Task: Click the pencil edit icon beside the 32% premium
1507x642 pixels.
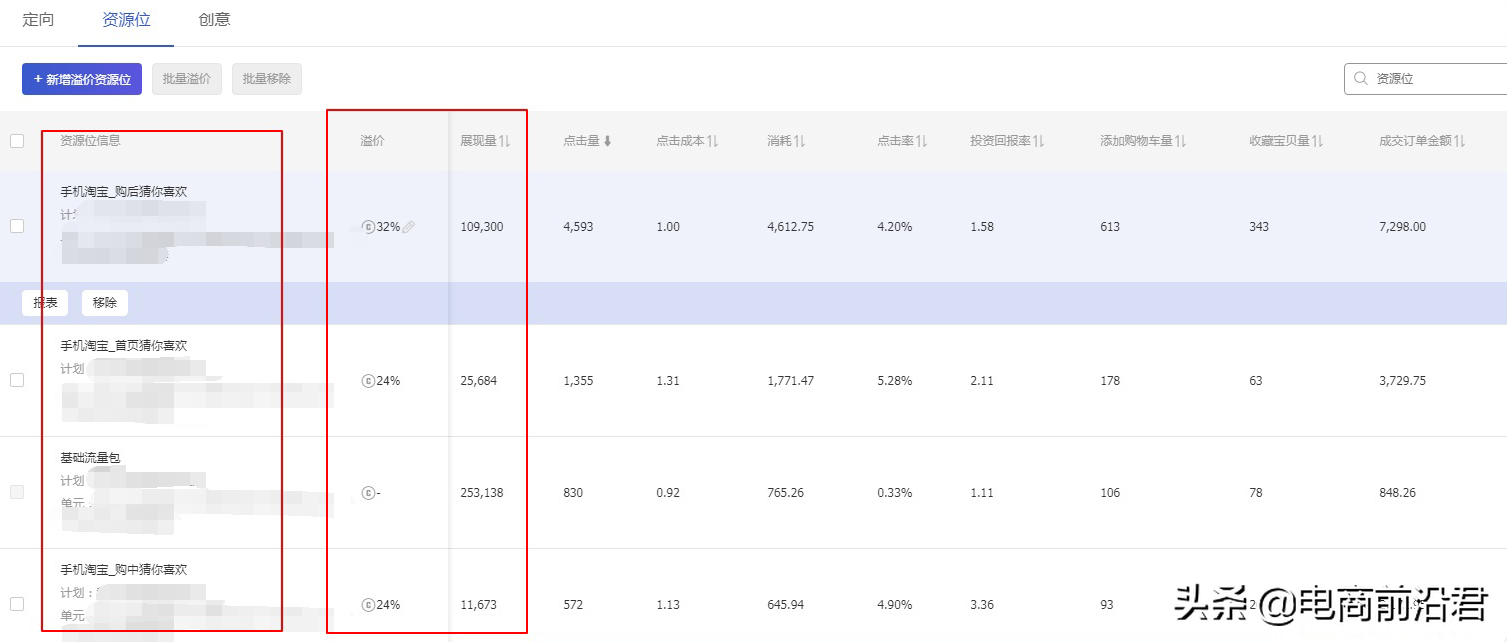Action: point(409,226)
